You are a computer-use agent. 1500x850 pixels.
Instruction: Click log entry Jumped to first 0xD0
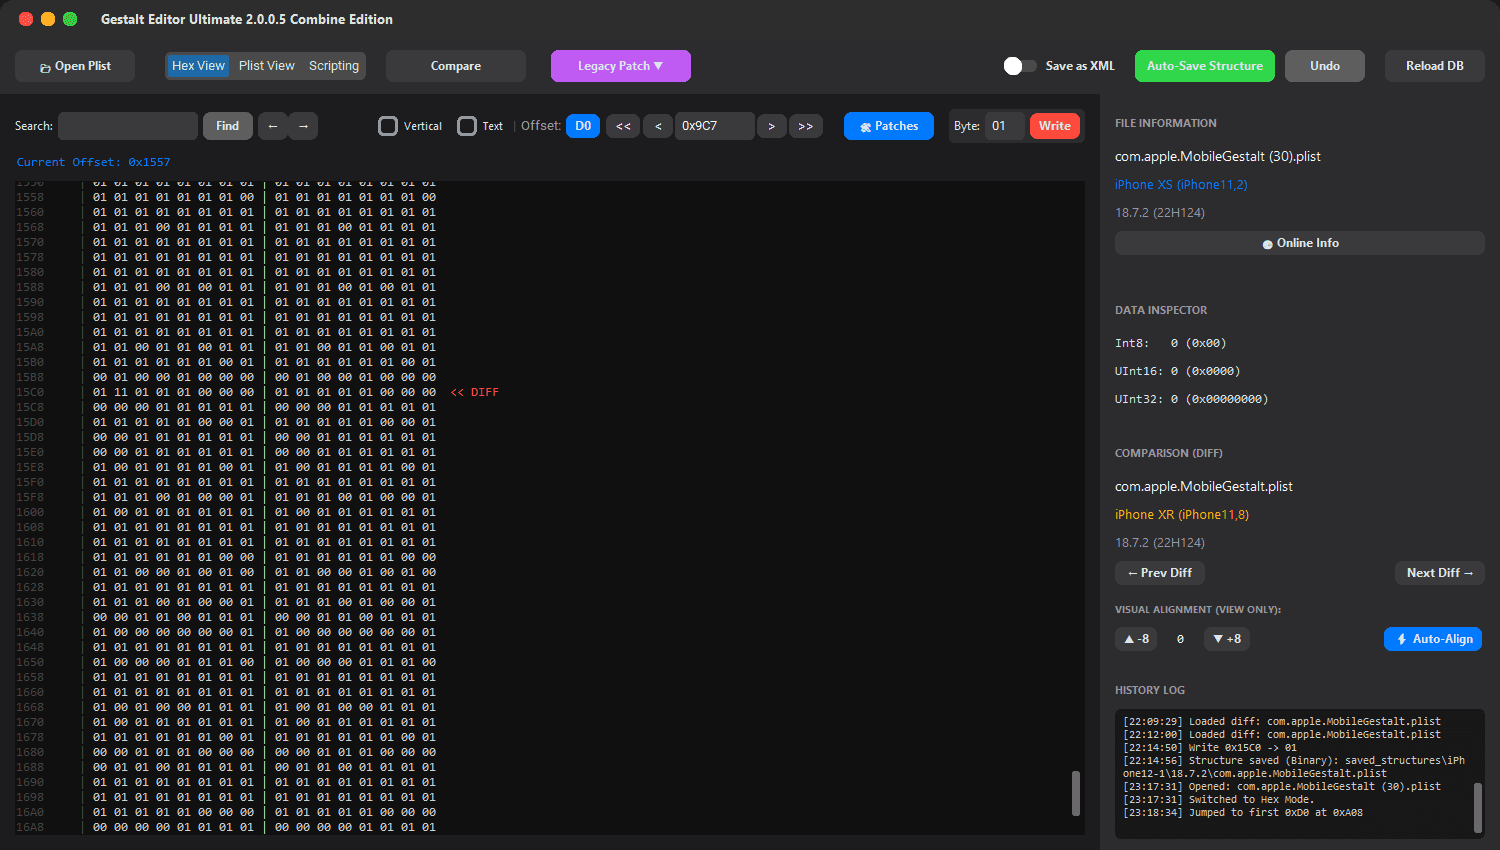pos(1243,812)
